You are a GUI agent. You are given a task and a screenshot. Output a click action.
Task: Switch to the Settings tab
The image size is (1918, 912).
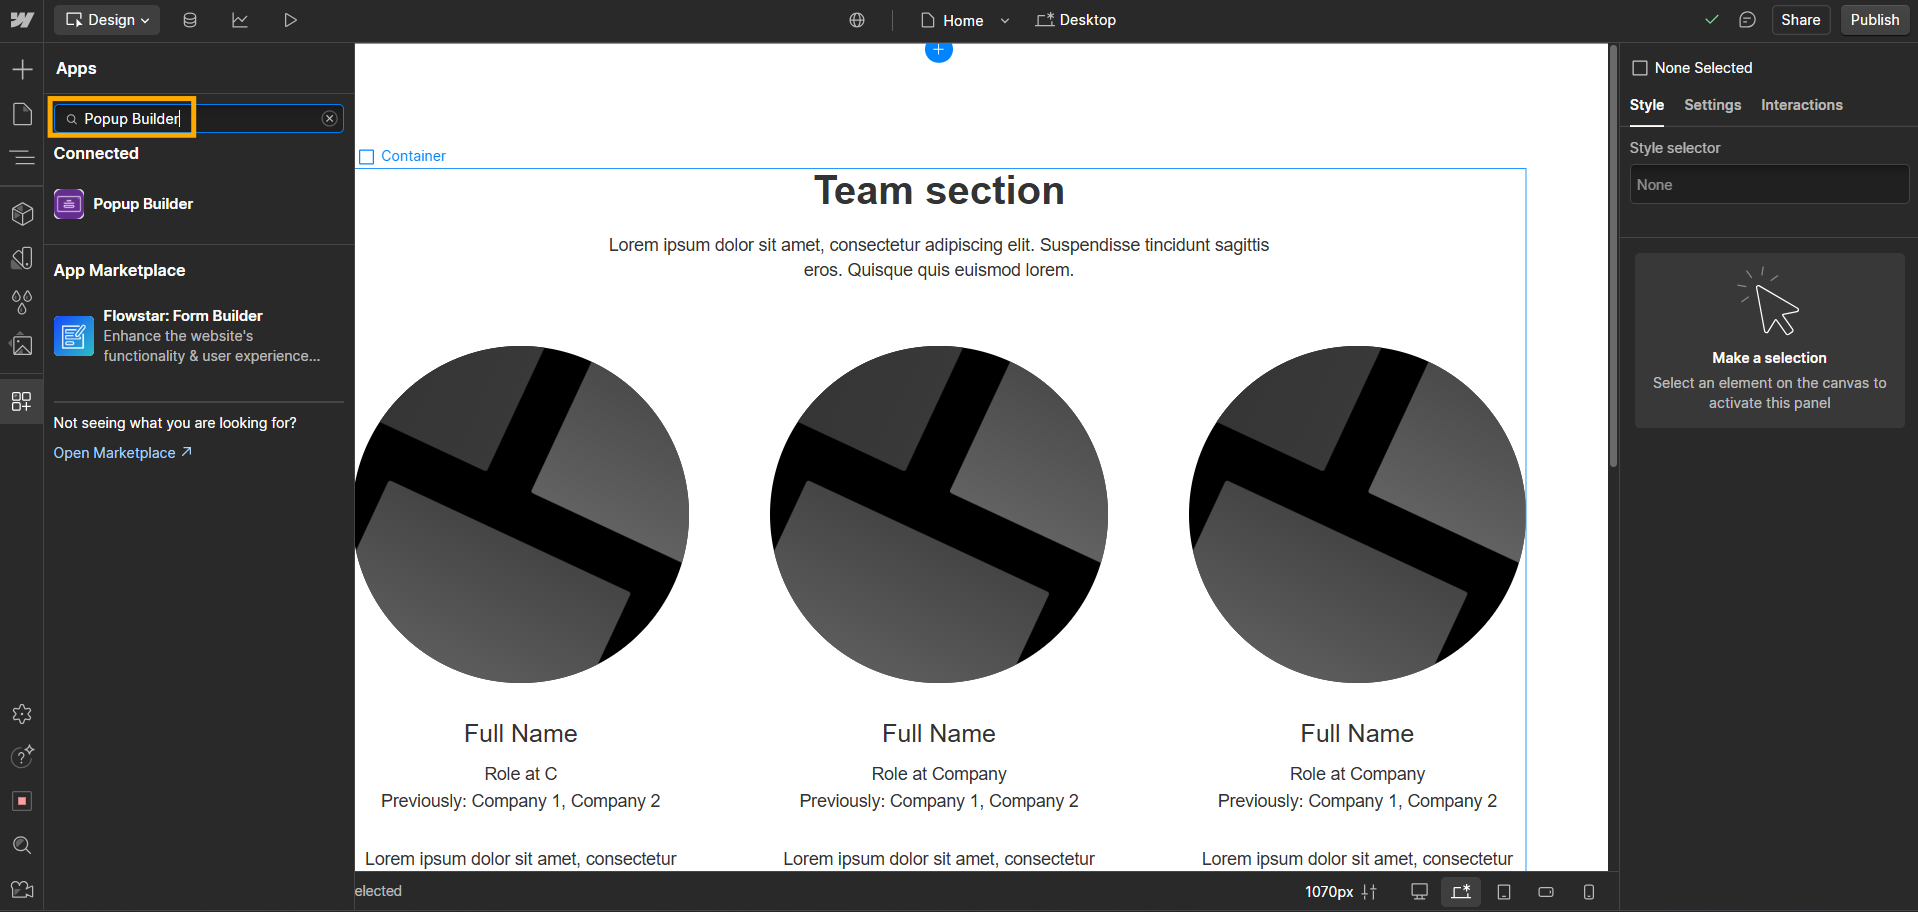[1712, 105]
